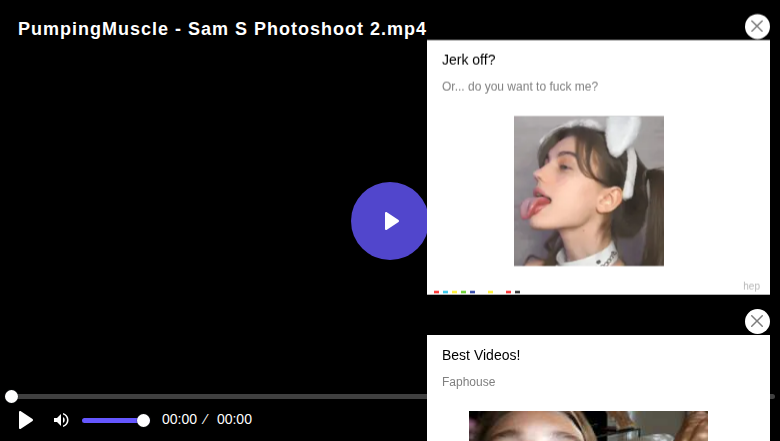Click the 'hep' label in top ad corner

(x=751, y=286)
